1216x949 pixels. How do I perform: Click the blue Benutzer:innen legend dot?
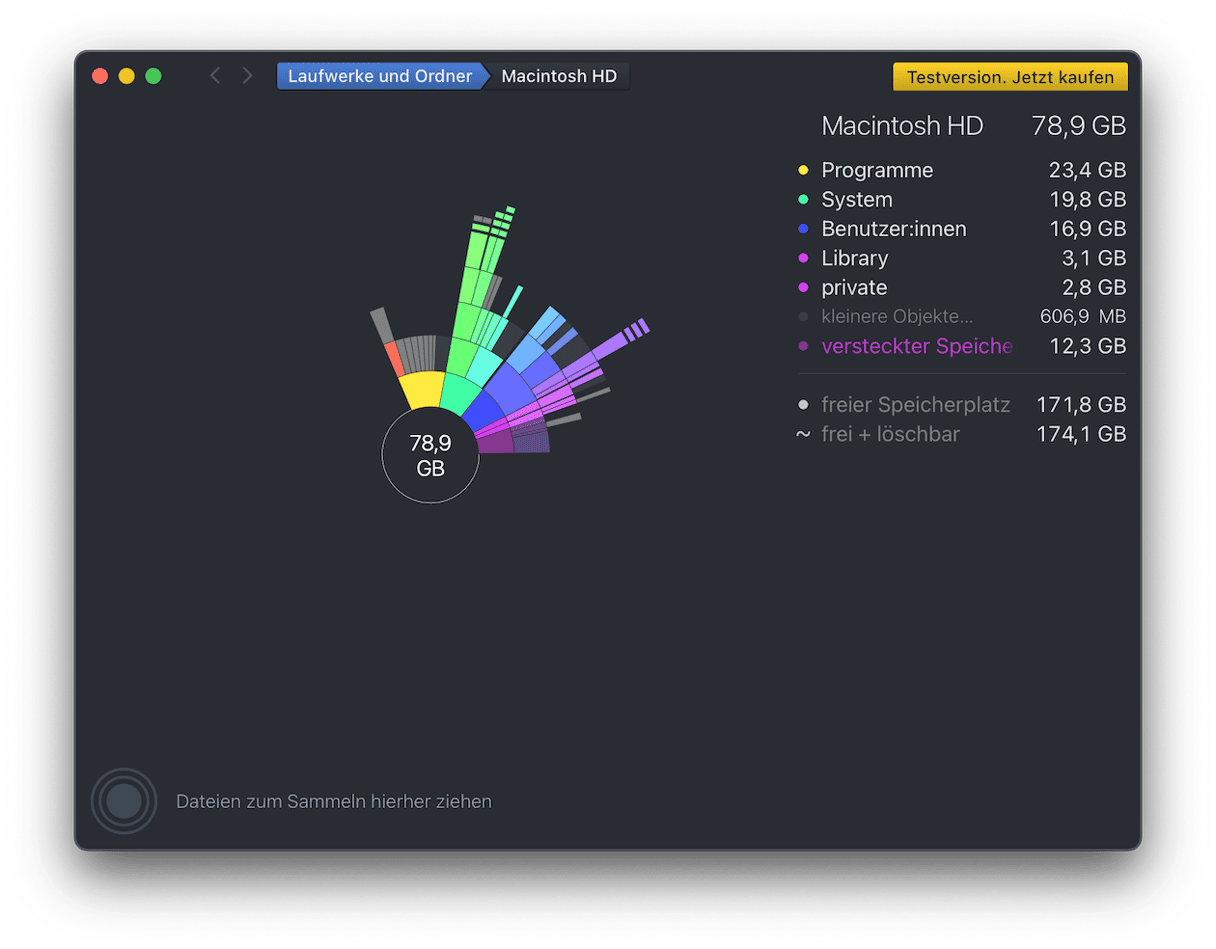coord(802,229)
